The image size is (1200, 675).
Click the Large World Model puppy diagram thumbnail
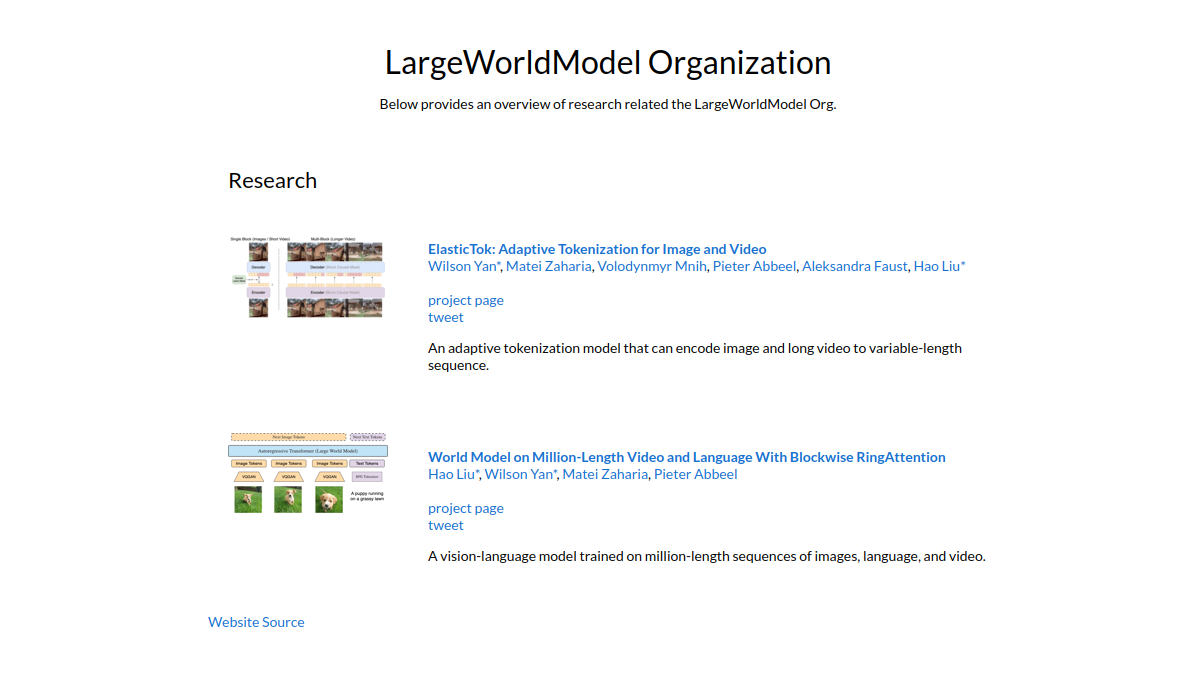308,473
